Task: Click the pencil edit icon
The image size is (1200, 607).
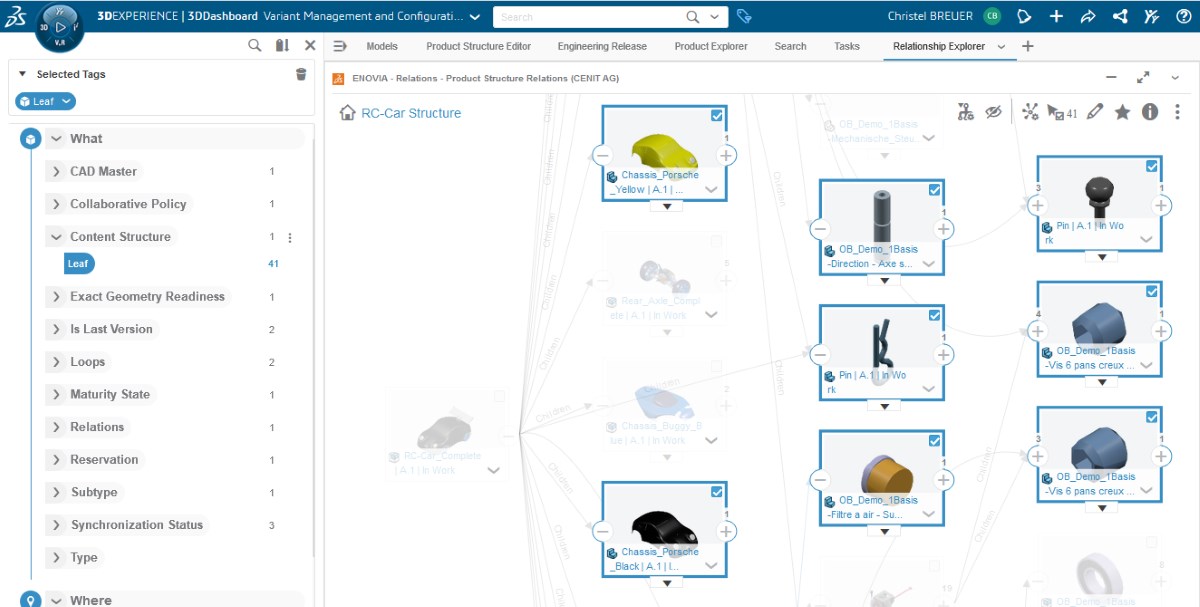Action: point(1095,112)
